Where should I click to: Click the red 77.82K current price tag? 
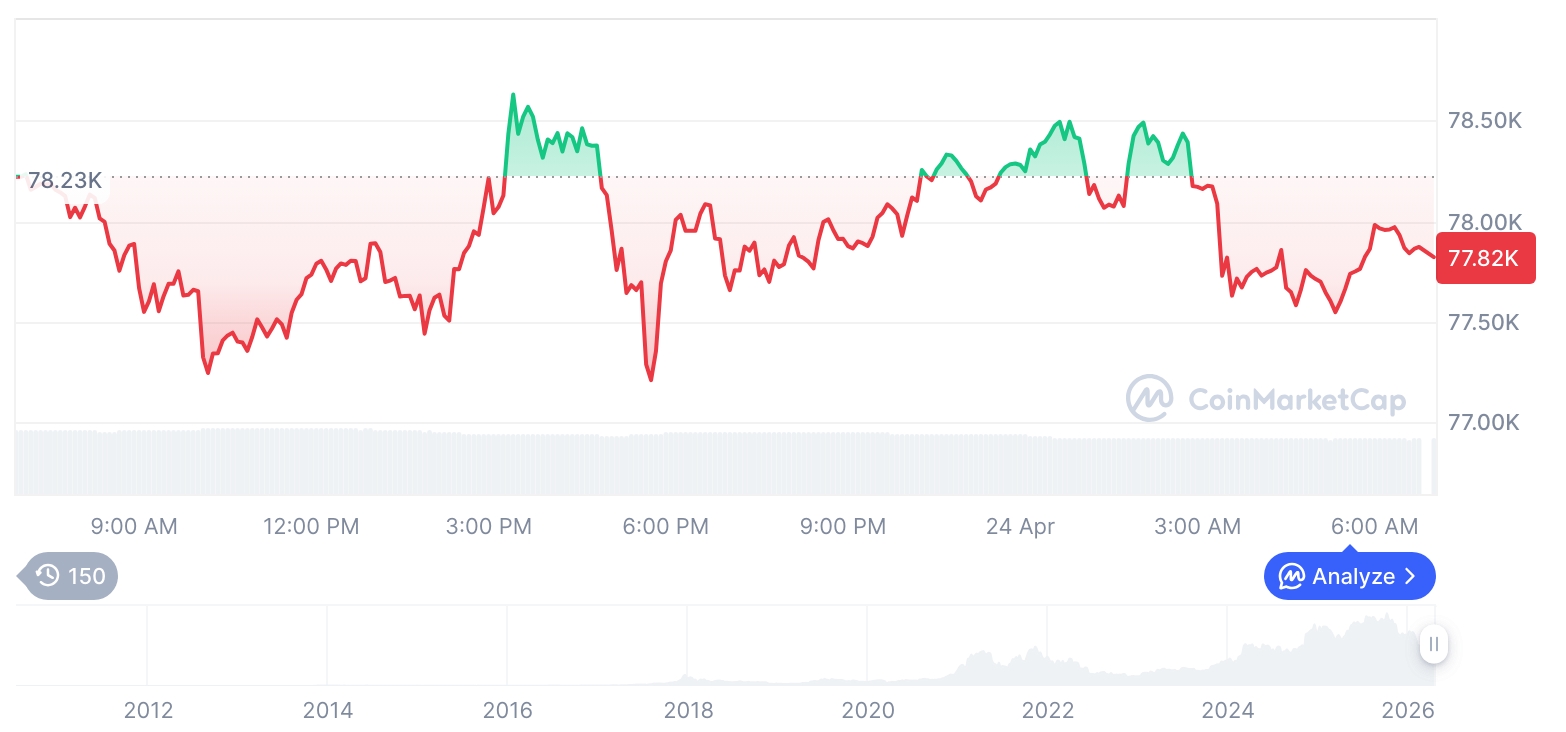tap(1484, 258)
